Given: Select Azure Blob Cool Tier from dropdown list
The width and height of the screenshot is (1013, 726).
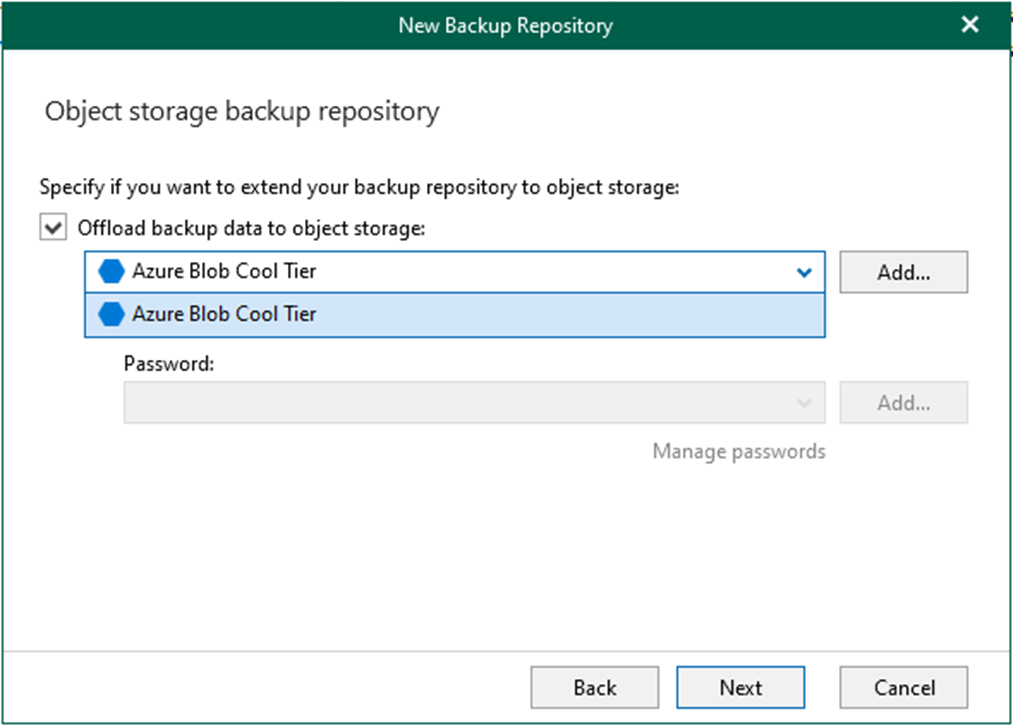Looking at the screenshot, I should (x=455, y=315).
